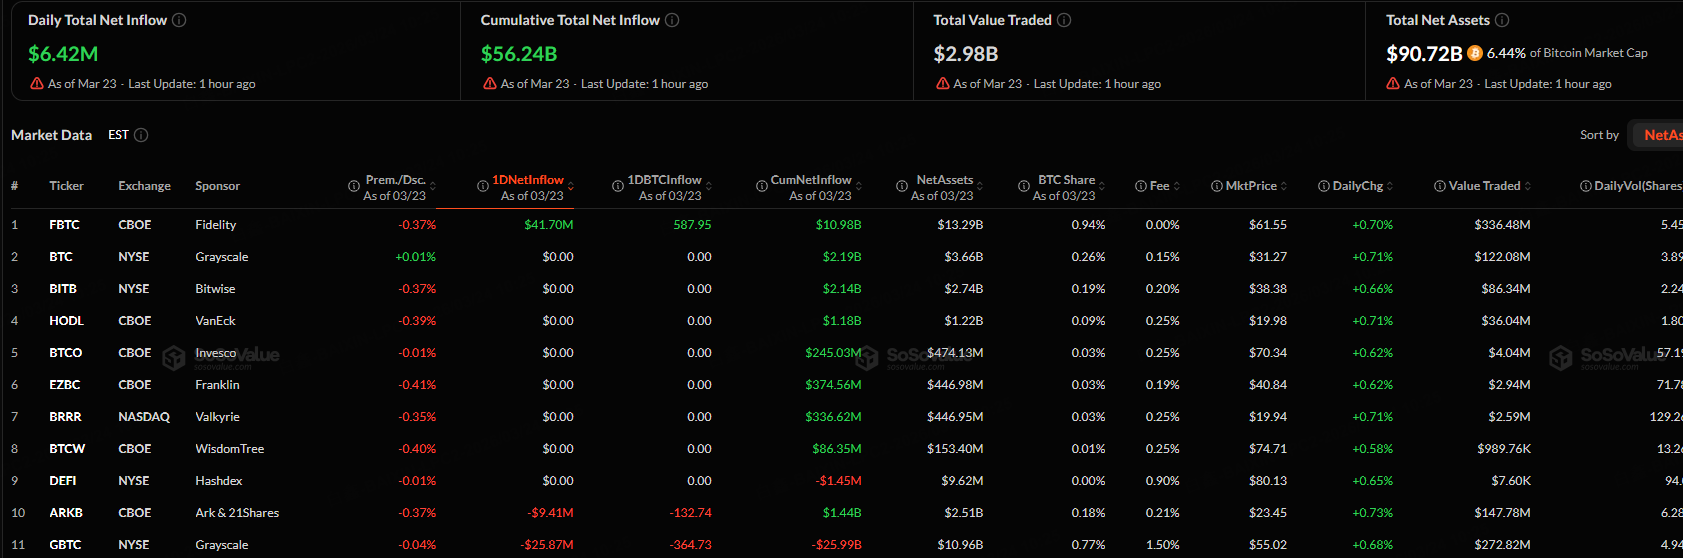This screenshot has height=558, width=1683.
Task: Click info icon in BTC Share column header
Action: point(1024,186)
